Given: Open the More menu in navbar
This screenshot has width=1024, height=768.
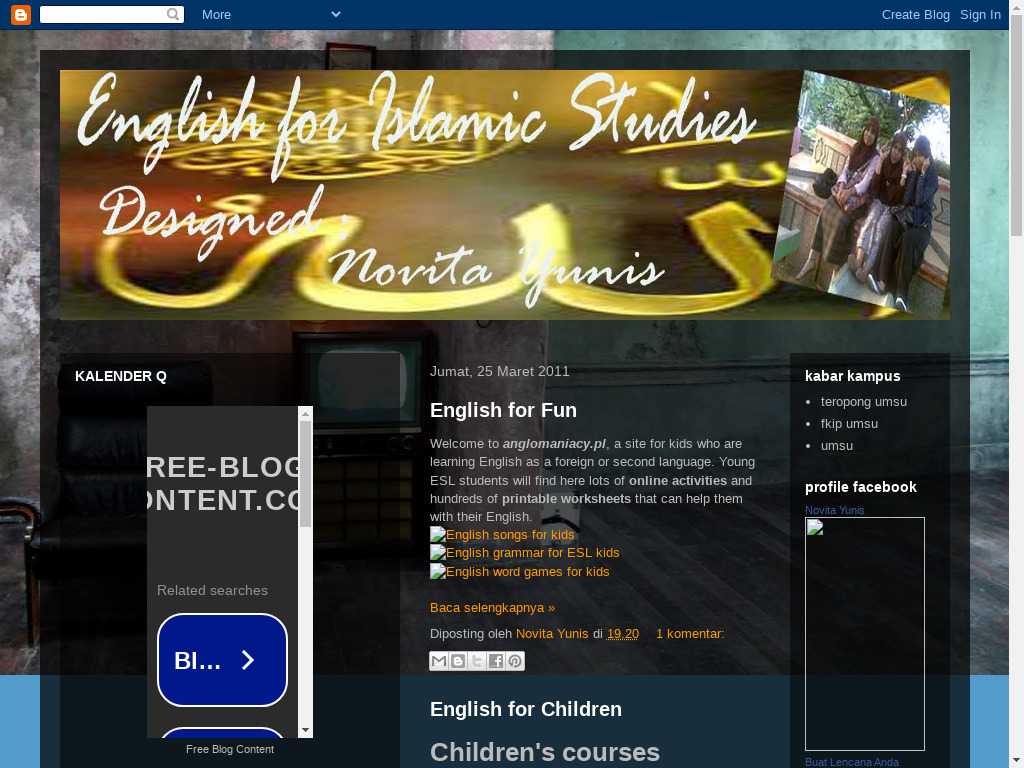Looking at the screenshot, I should [x=216, y=14].
